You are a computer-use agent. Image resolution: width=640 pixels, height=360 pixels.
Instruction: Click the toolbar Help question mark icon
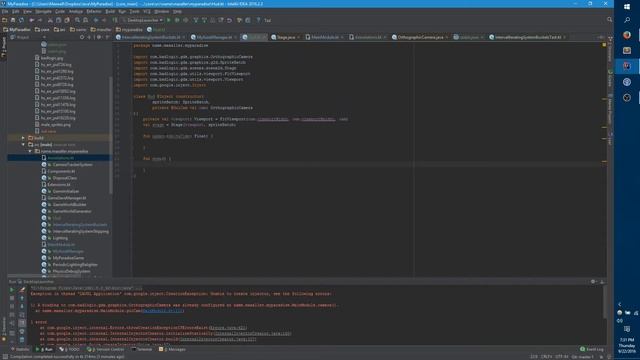[x=258, y=20]
